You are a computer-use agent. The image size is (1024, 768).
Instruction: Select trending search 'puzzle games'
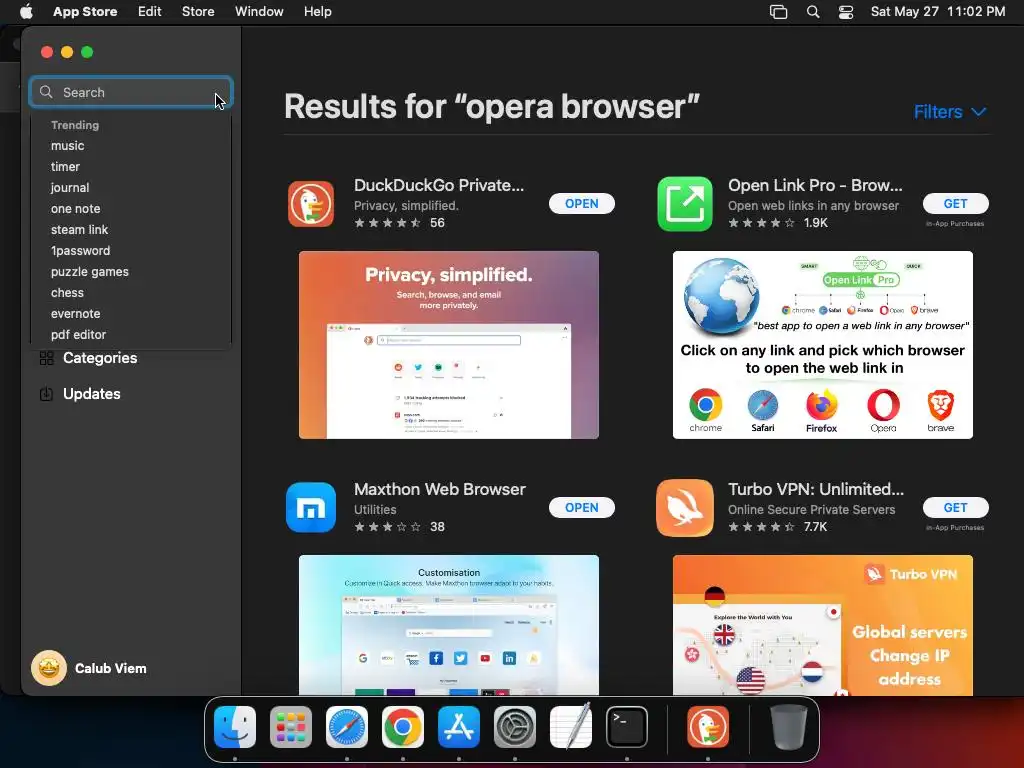(x=89, y=272)
